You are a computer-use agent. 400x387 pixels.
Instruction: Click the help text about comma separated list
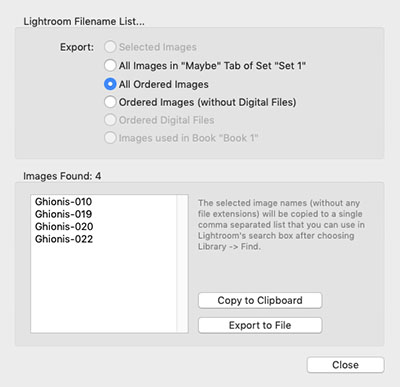(x=281, y=225)
